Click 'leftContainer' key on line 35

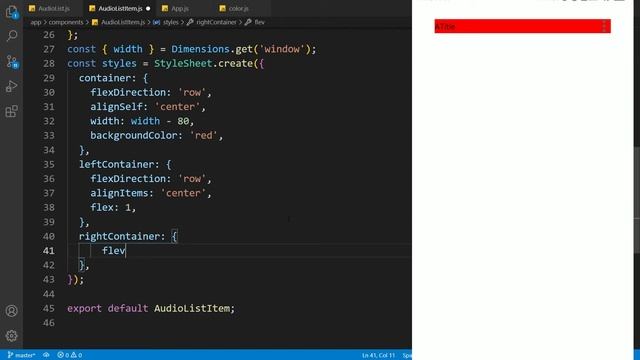pyautogui.click(x=116, y=164)
